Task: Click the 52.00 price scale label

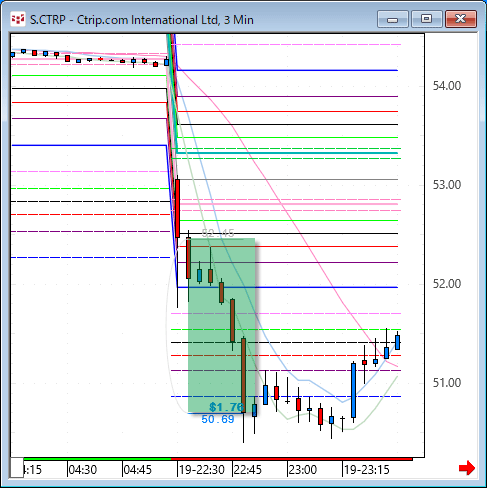Action: coord(447,284)
